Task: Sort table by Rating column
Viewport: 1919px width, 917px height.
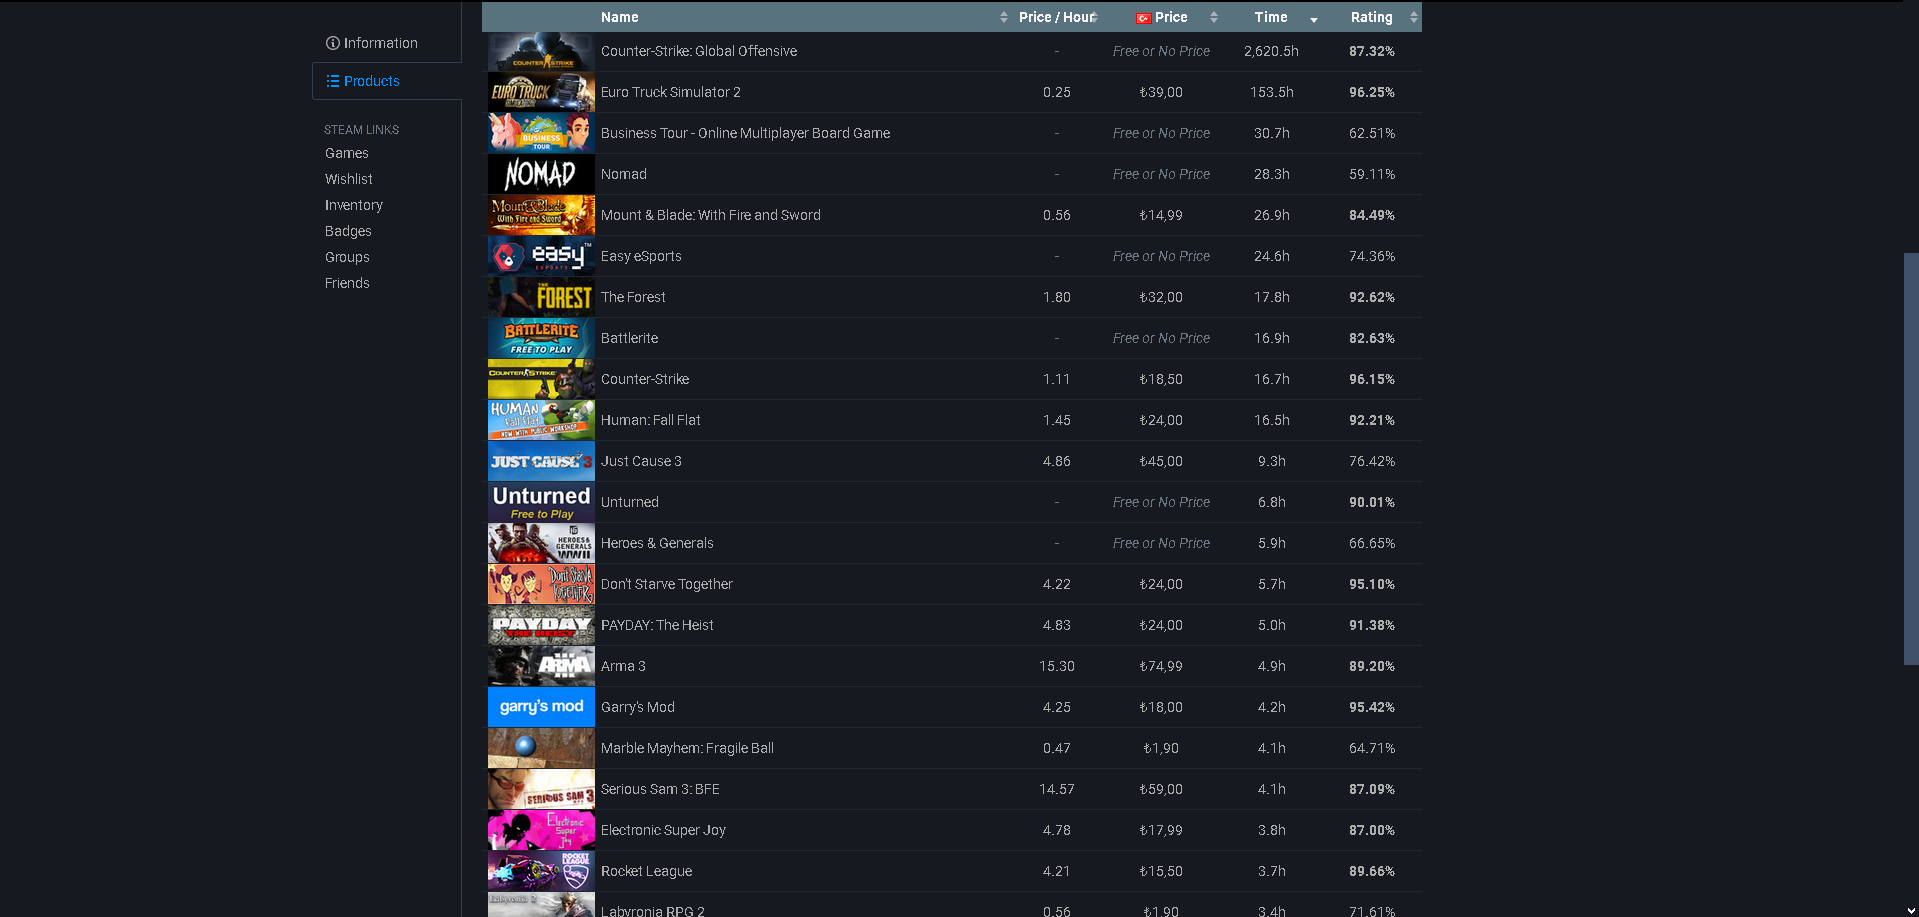Action: pyautogui.click(x=1371, y=17)
